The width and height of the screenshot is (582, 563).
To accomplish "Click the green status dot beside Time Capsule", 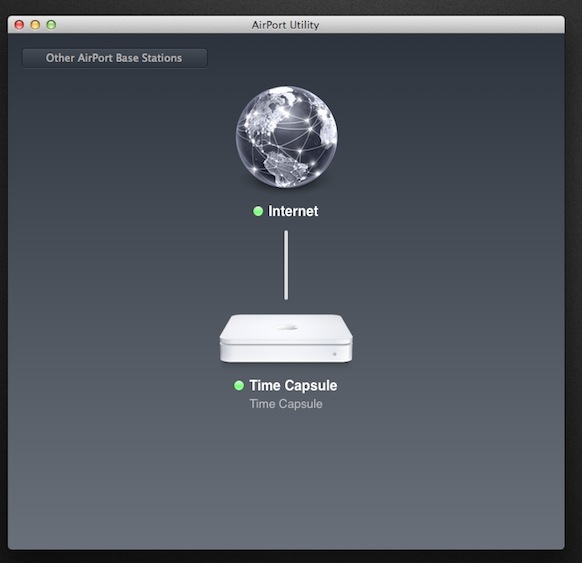I will tap(239, 385).
